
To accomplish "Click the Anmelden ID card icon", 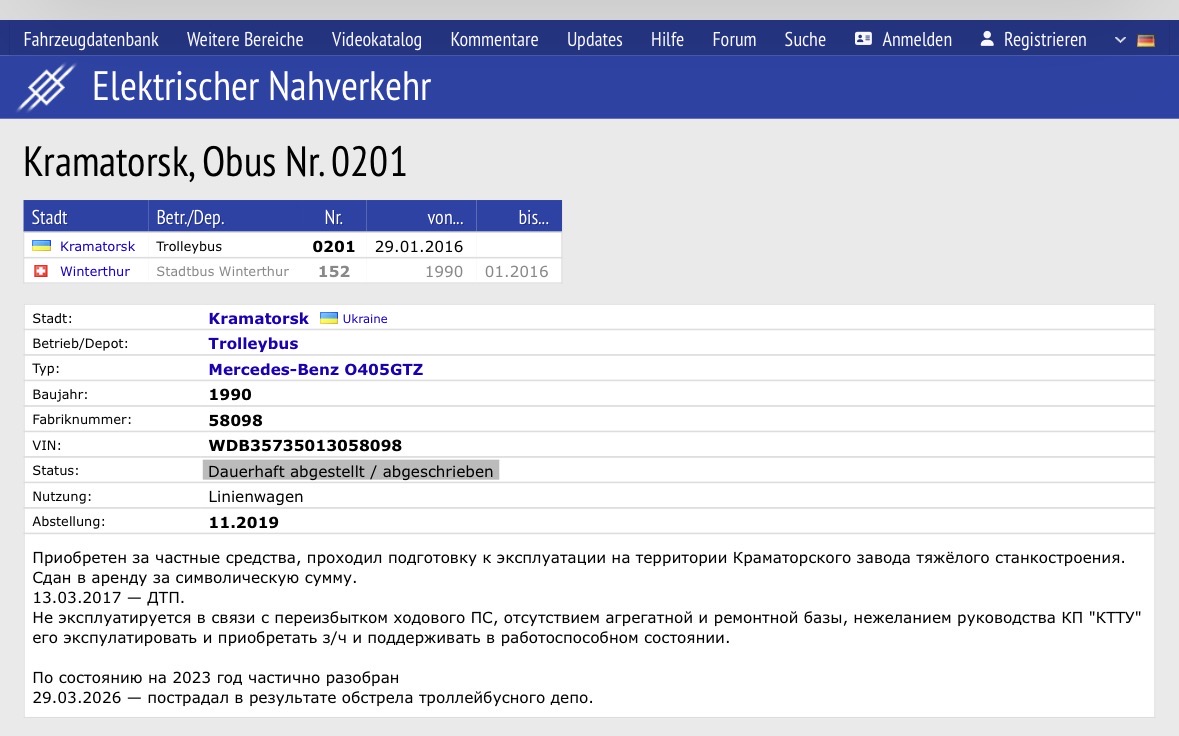I will click(x=863, y=39).
